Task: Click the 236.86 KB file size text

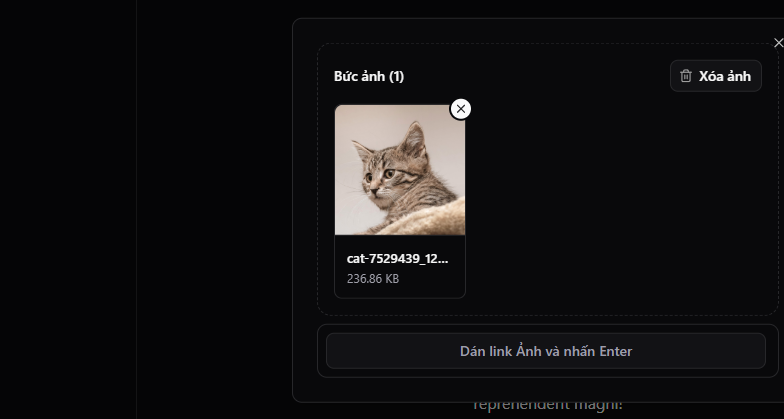Action: (x=373, y=278)
